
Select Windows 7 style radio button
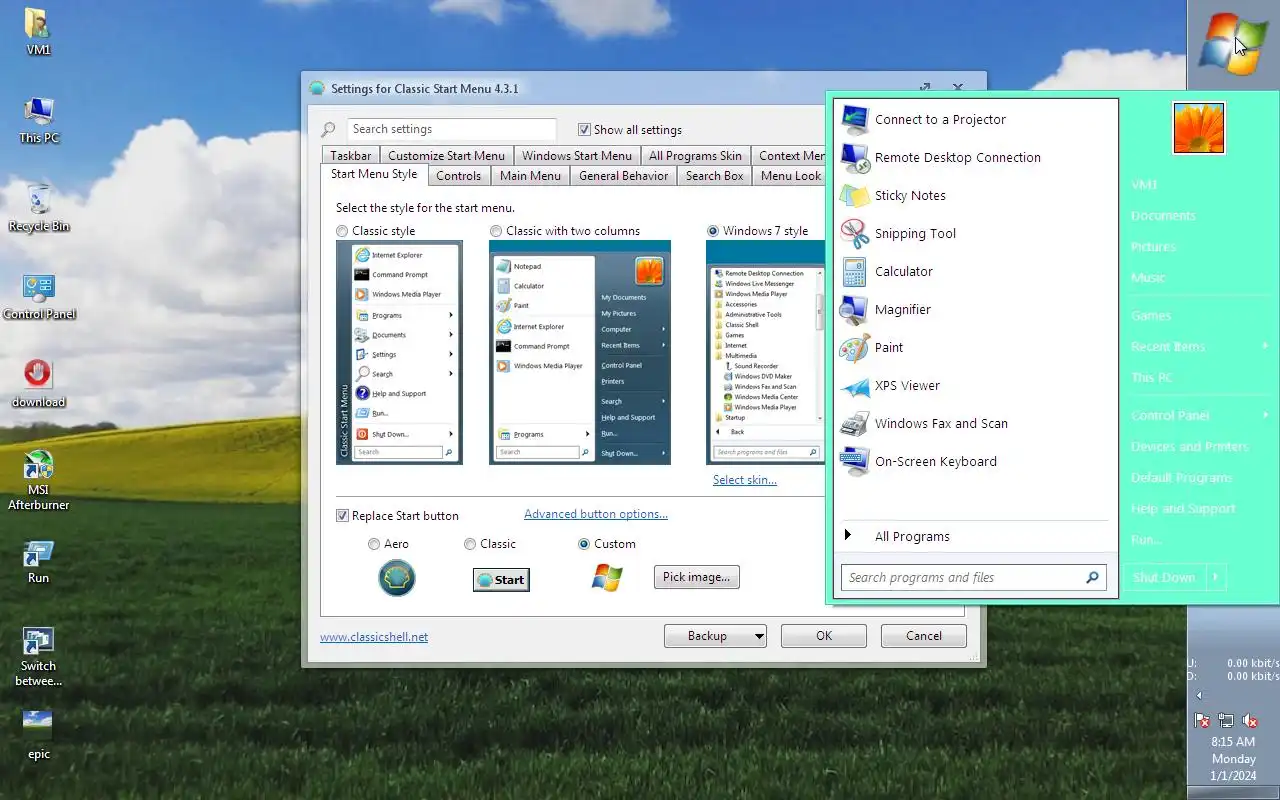click(713, 231)
